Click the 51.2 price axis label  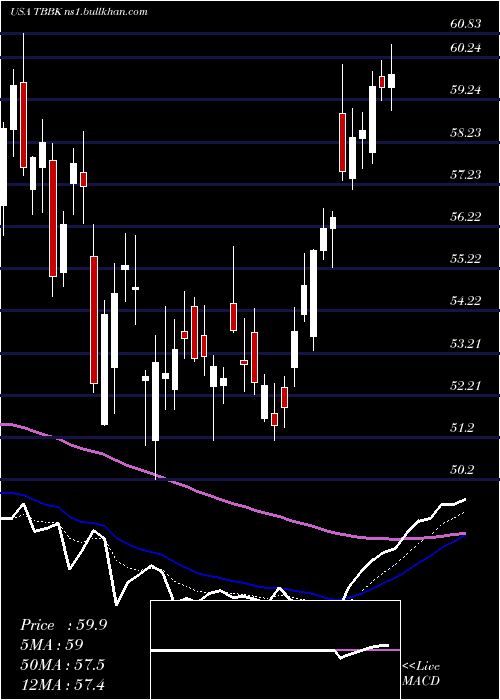(463, 428)
